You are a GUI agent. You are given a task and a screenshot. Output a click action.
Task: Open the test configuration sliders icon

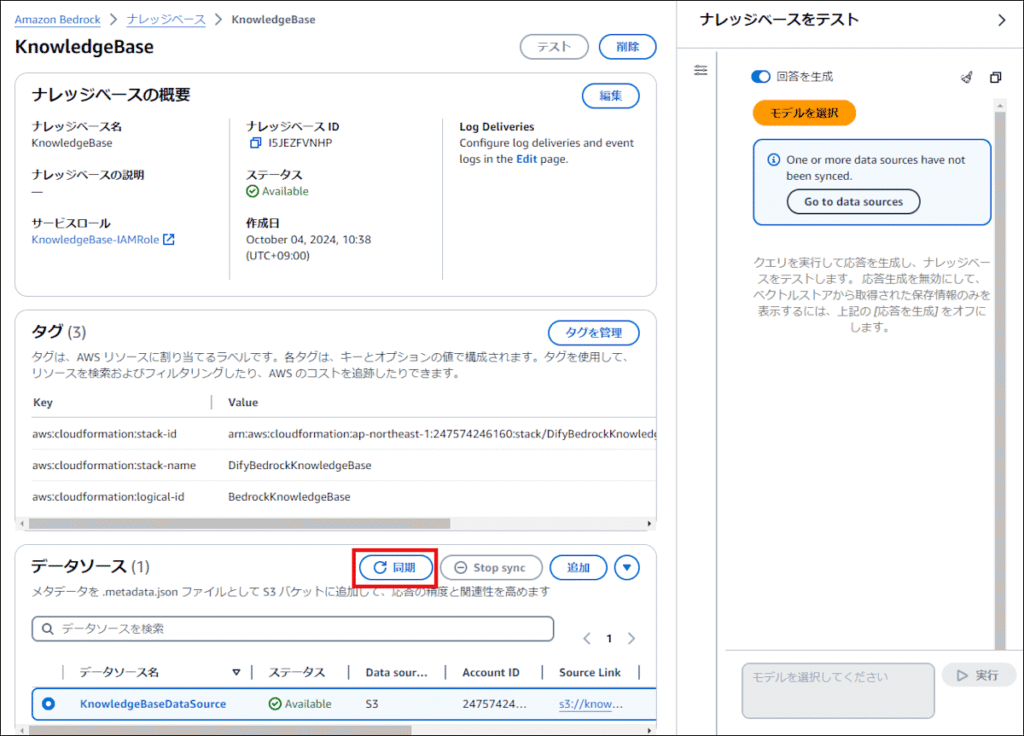700,70
